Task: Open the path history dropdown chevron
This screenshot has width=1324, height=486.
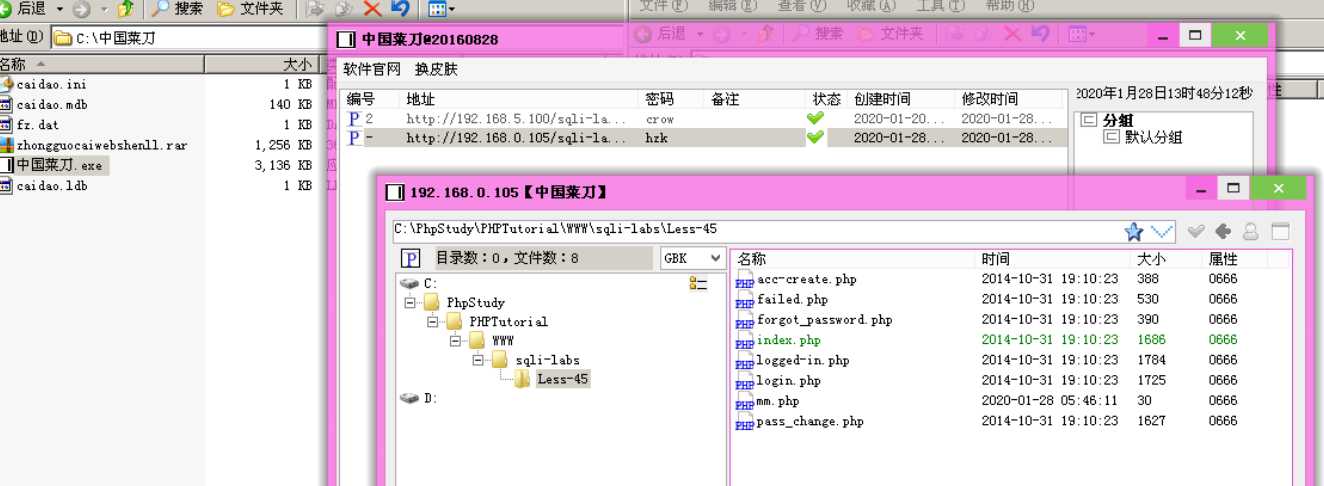Action: (x=1162, y=231)
